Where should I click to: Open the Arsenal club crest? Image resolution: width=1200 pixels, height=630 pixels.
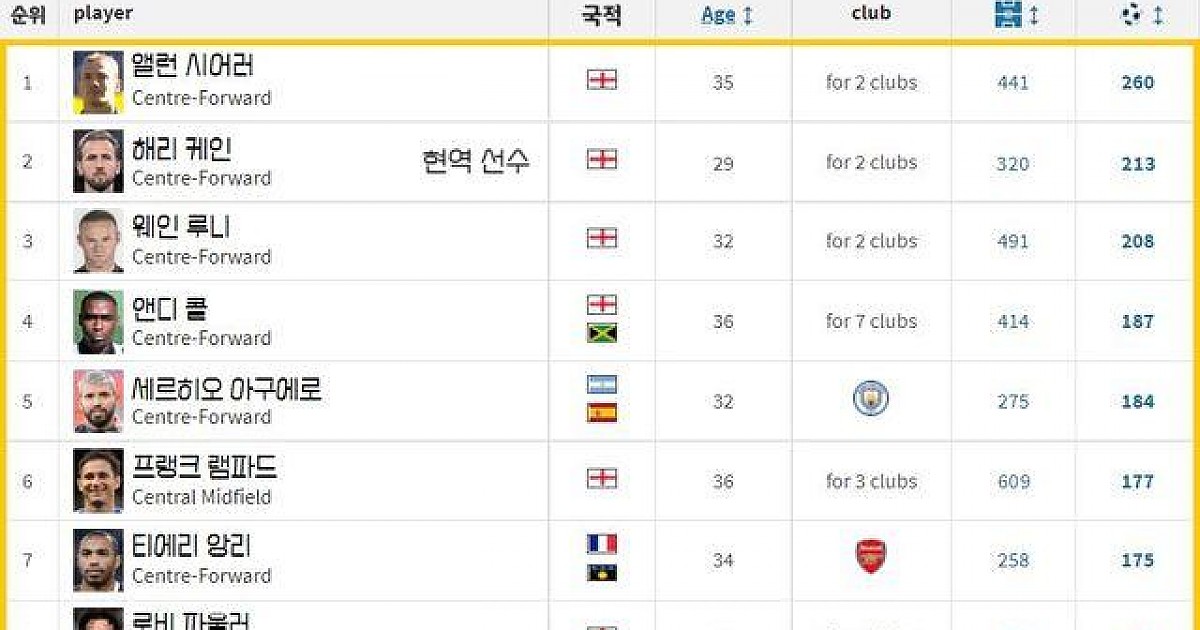[x=871, y=557]
